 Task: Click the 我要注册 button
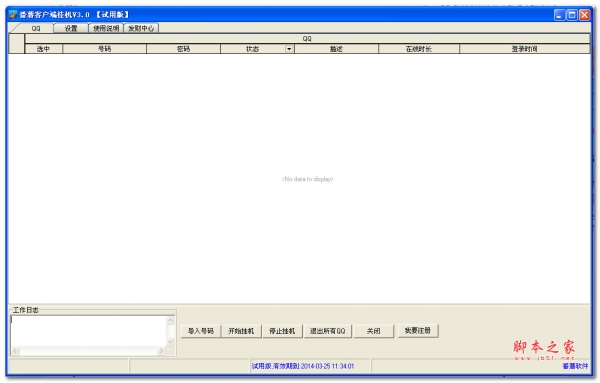point(418,331)
